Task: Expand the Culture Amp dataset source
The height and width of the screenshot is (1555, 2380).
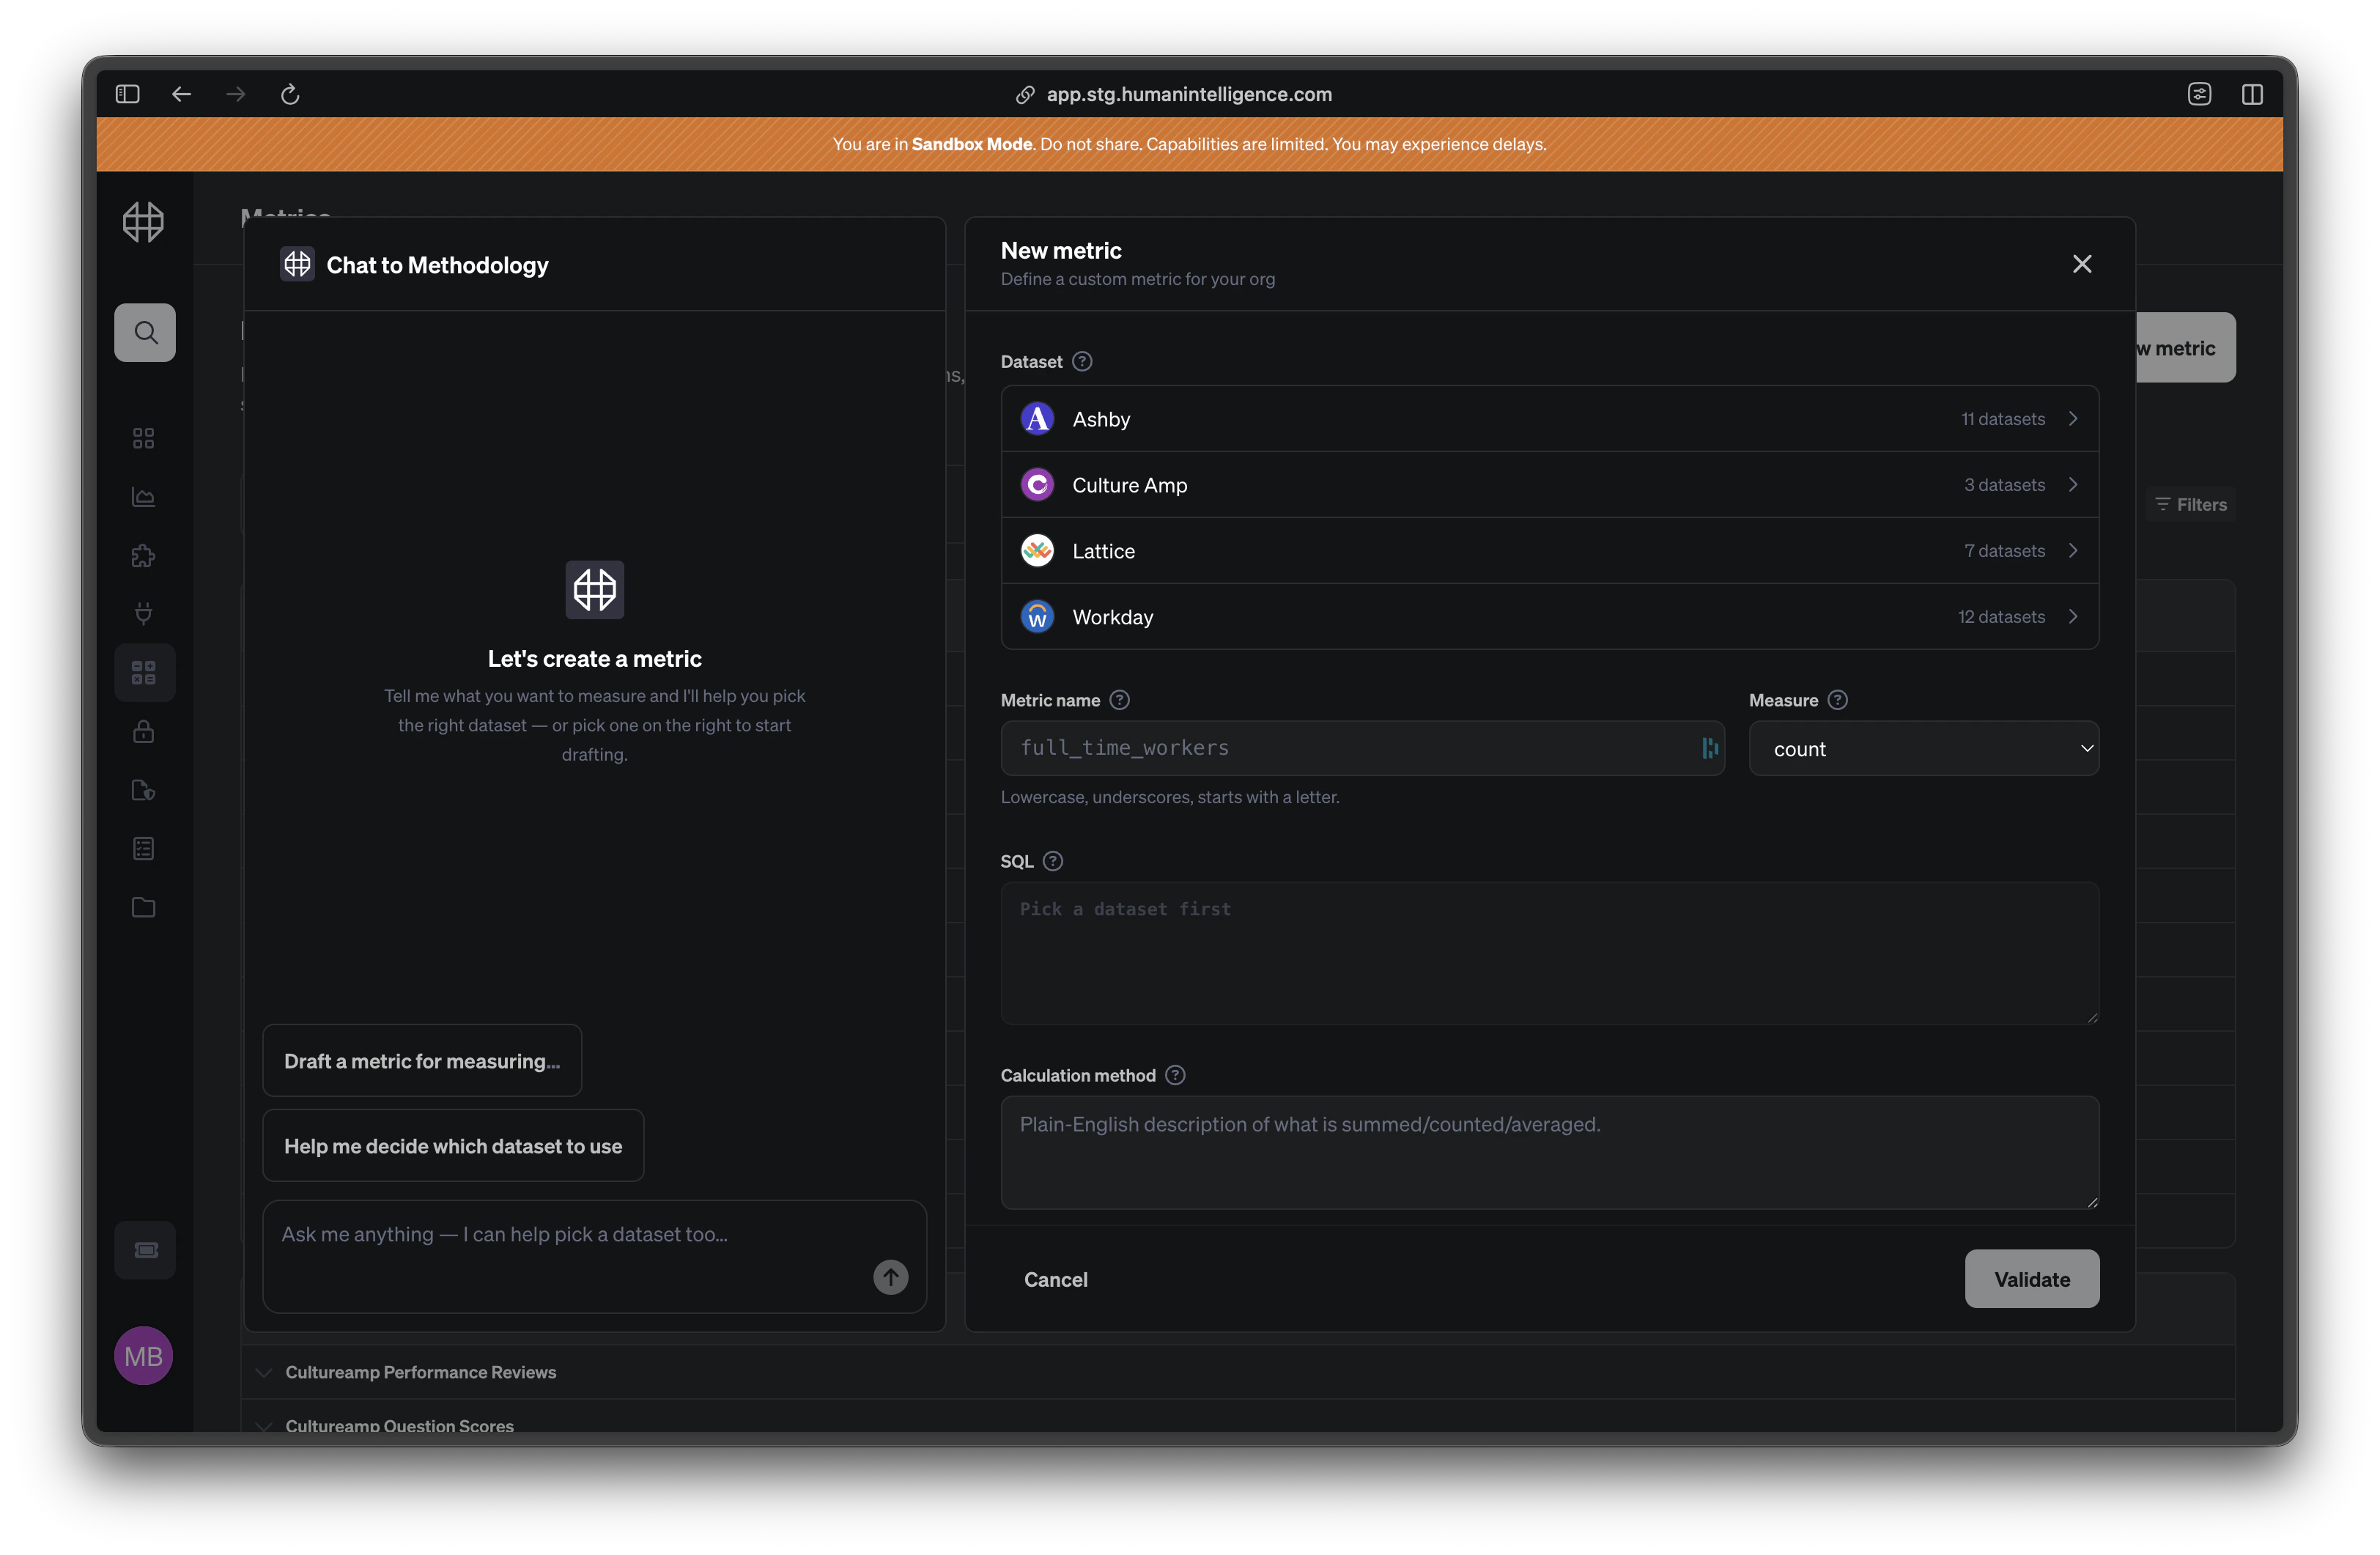Action: pyautogui.click(x=1549, y=485)
